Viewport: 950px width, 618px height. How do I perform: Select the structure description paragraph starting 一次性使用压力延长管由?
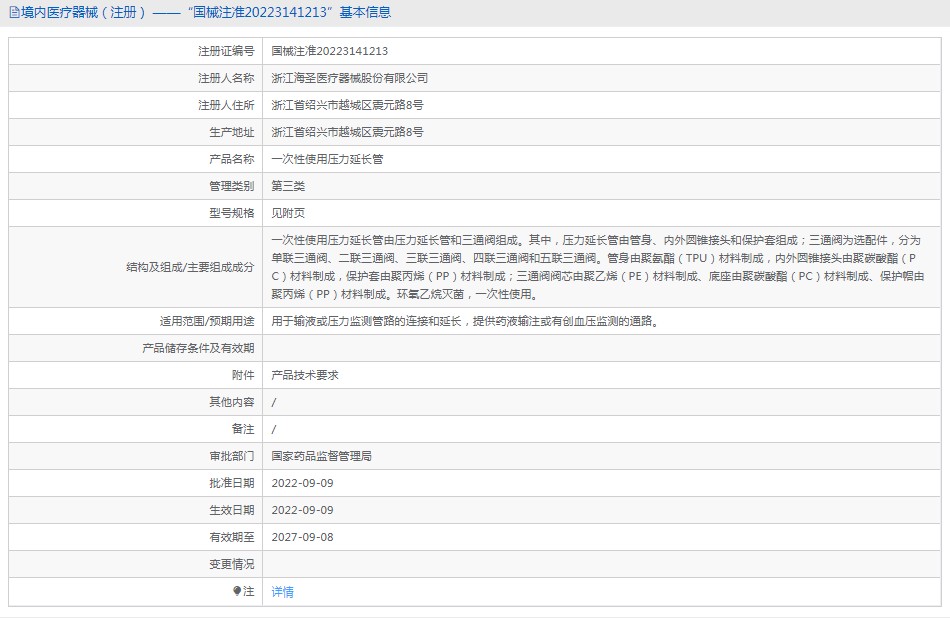tap(598, 267)
